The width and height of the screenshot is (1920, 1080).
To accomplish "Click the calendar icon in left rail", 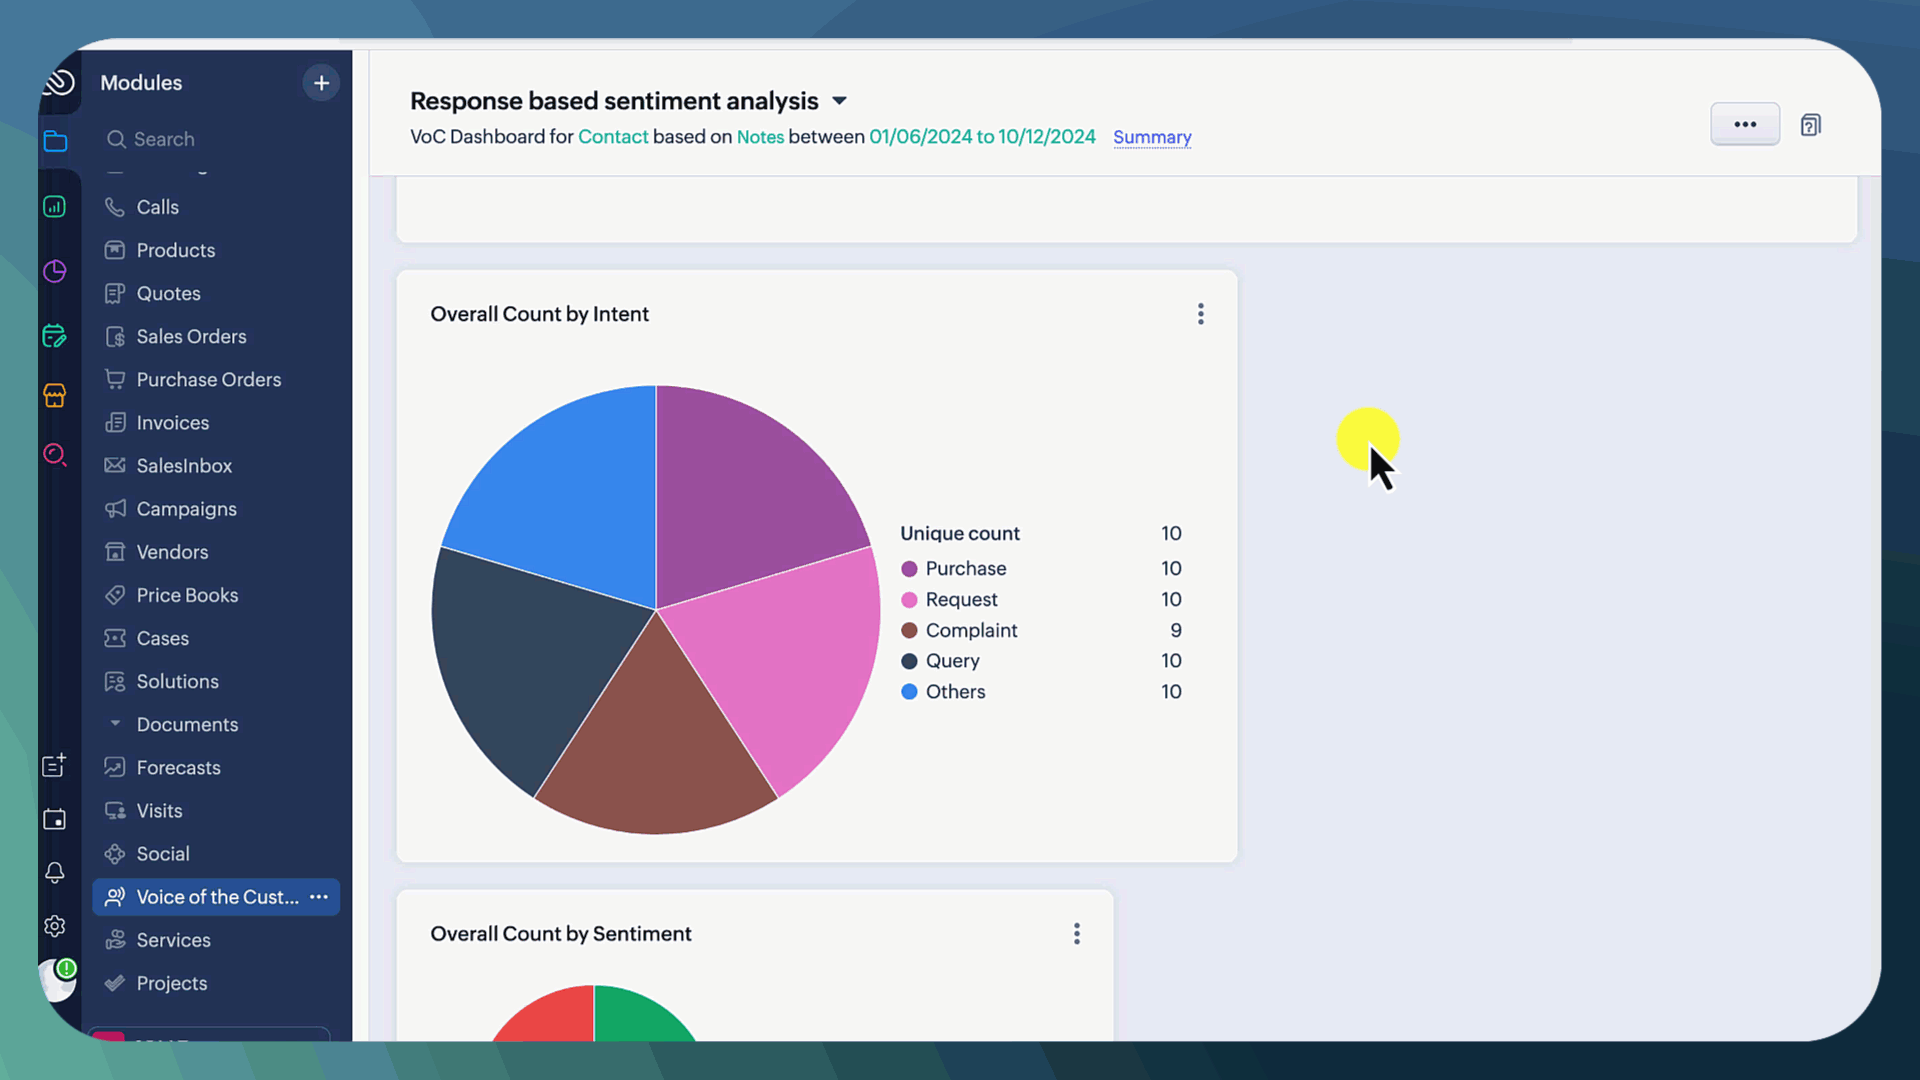I will (55, 820).
